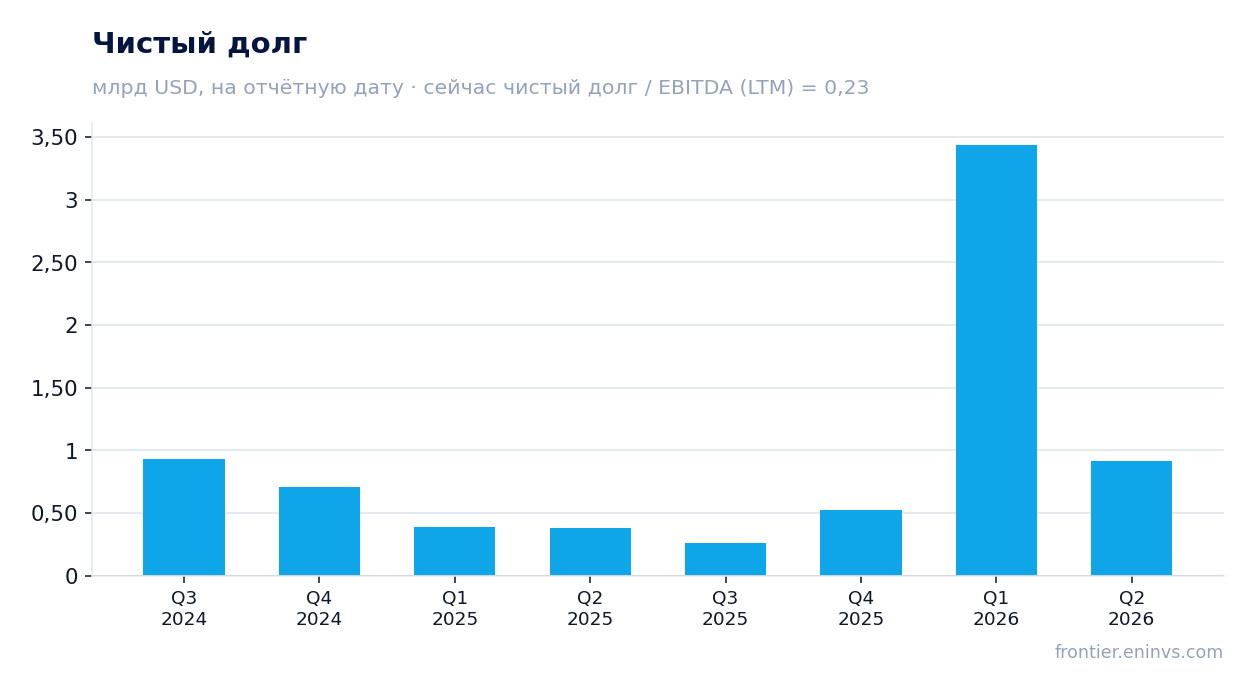This screenshot has width=1254, height=693.
Task: Click the y-axis label 2
Action: pos(71,325)
